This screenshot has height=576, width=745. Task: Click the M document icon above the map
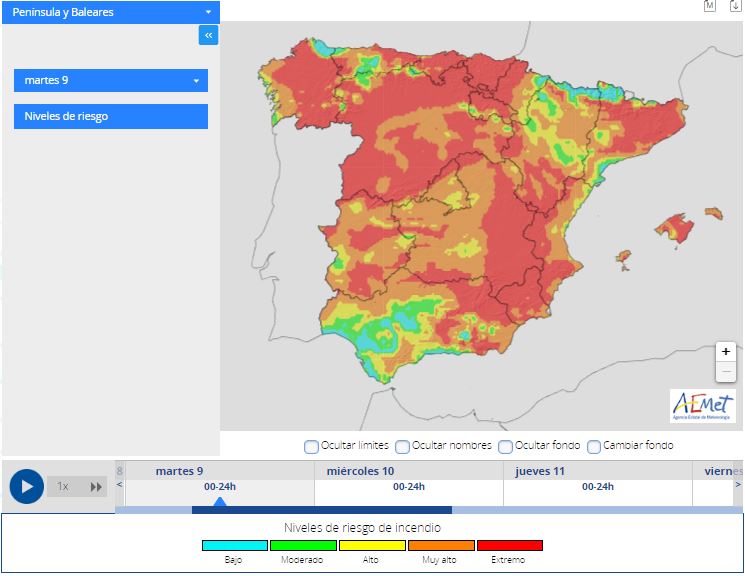click(710, 6)
